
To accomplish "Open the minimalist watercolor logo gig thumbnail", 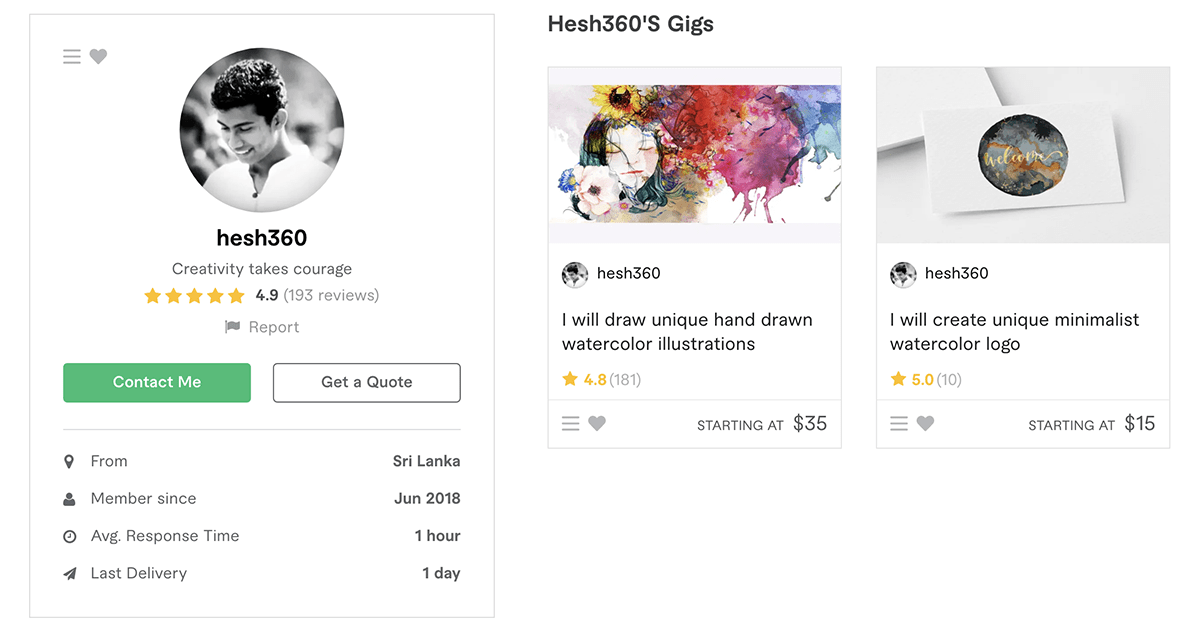I will pos(1023,155).
